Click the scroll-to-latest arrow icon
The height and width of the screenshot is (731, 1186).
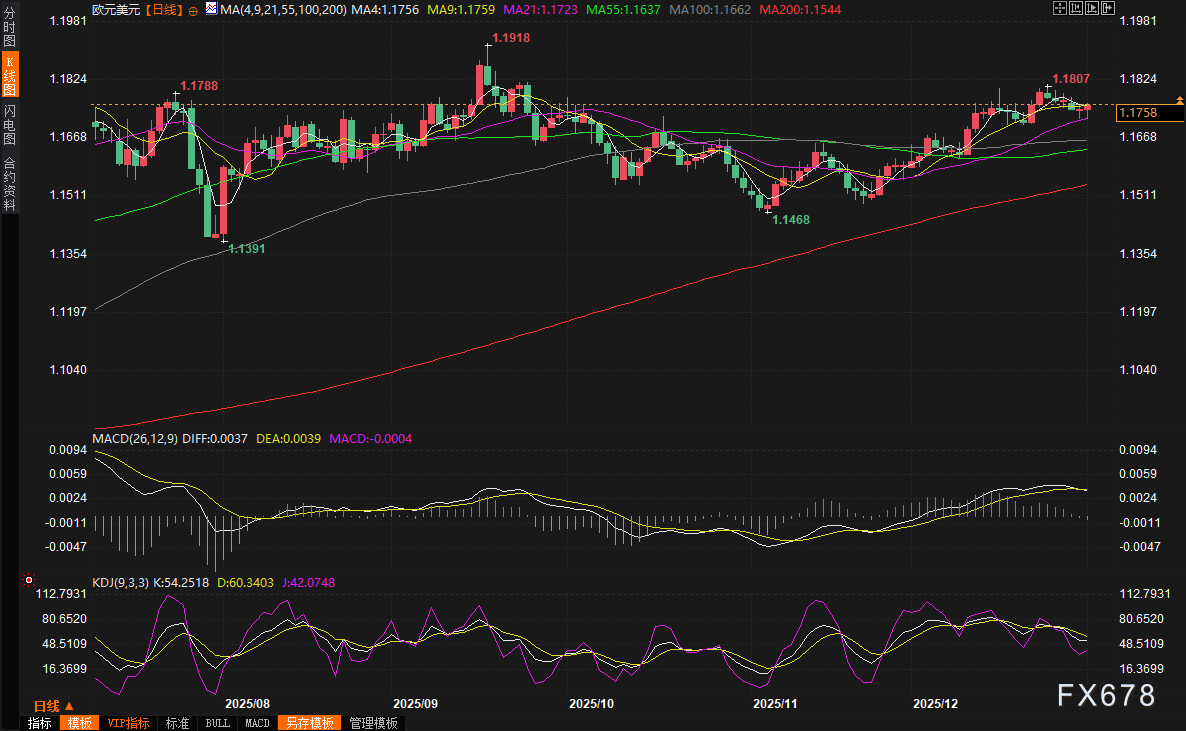[x=1108, y=8]
